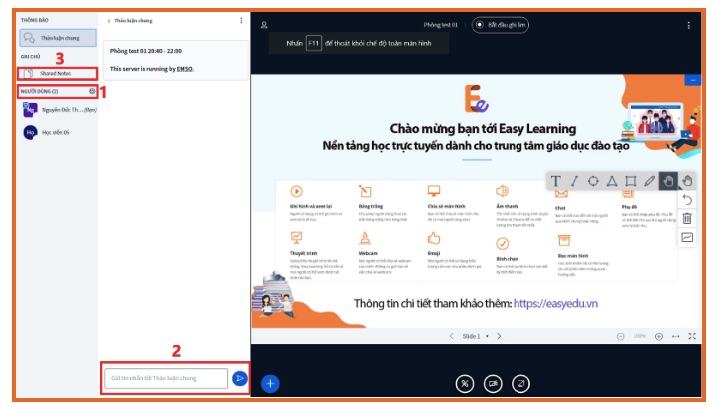Send the chat message
712x407 pixels.
pos(240,378)
